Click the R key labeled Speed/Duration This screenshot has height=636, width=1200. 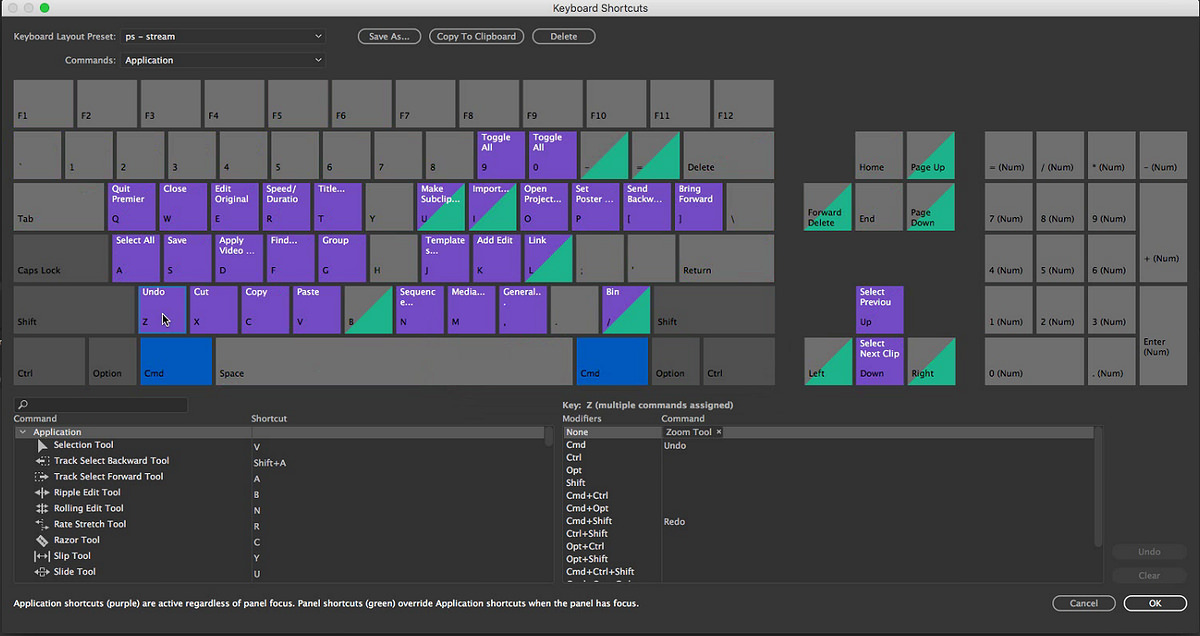(x=287, y=206)
